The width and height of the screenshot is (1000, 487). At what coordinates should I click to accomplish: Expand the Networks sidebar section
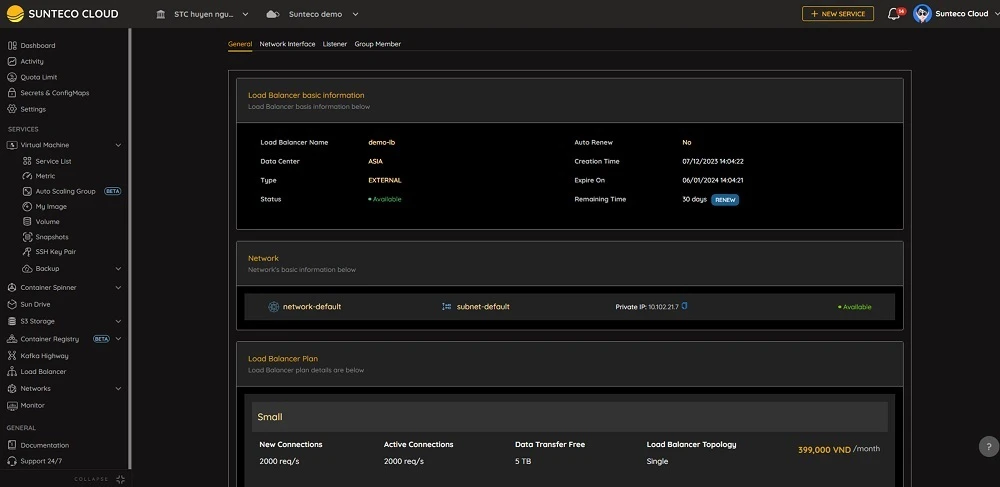tap(118, 389)
